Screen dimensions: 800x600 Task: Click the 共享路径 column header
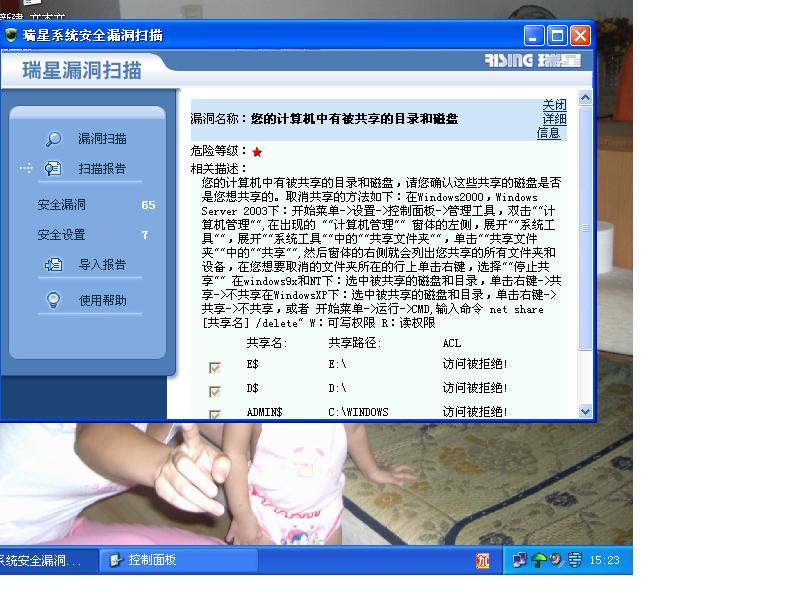[x=355, y=343]
